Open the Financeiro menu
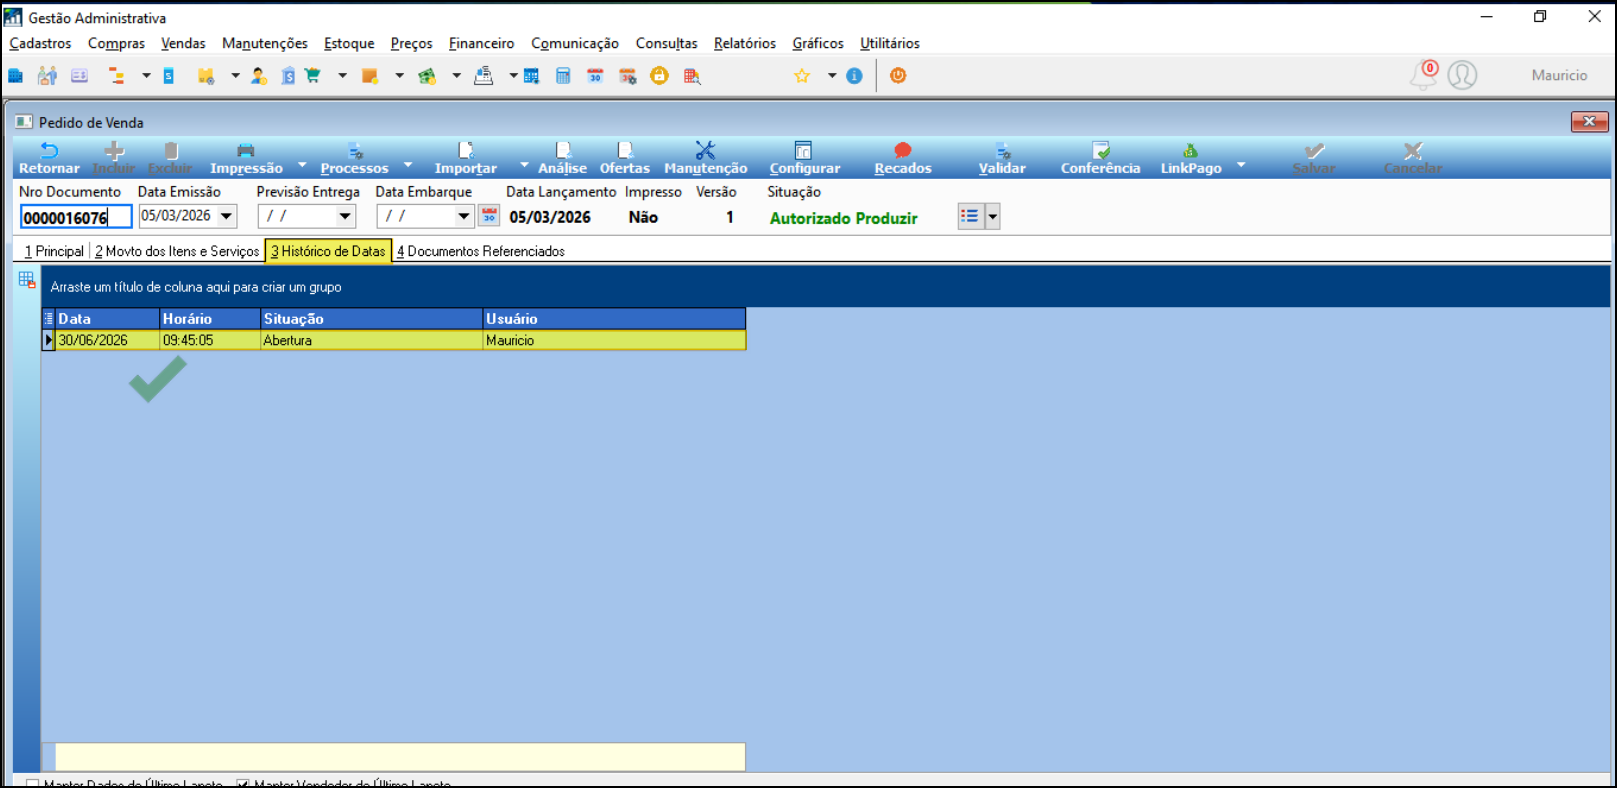 (481, 44)
